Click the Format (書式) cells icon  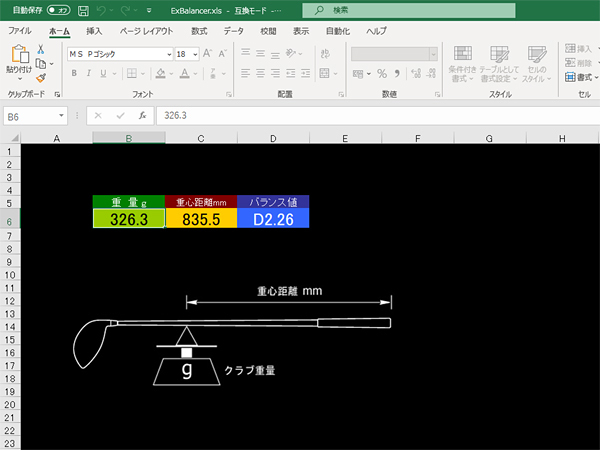pos(570,75)
